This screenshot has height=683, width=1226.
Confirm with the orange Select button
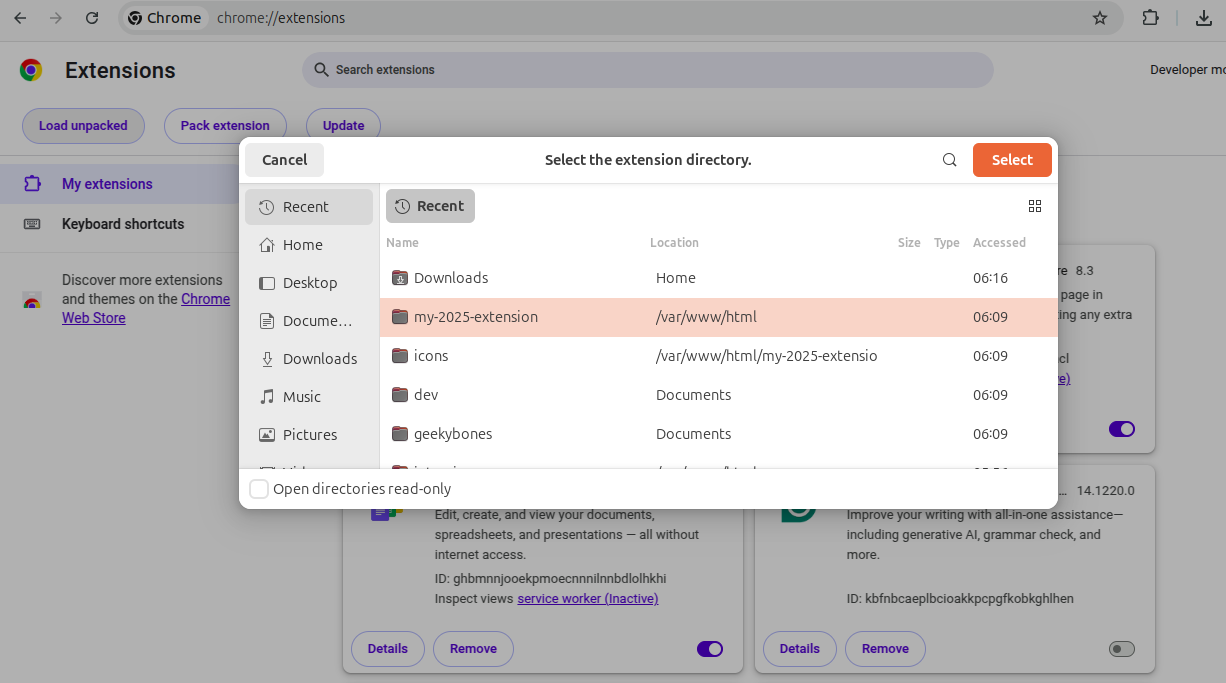coord(1012,160)
